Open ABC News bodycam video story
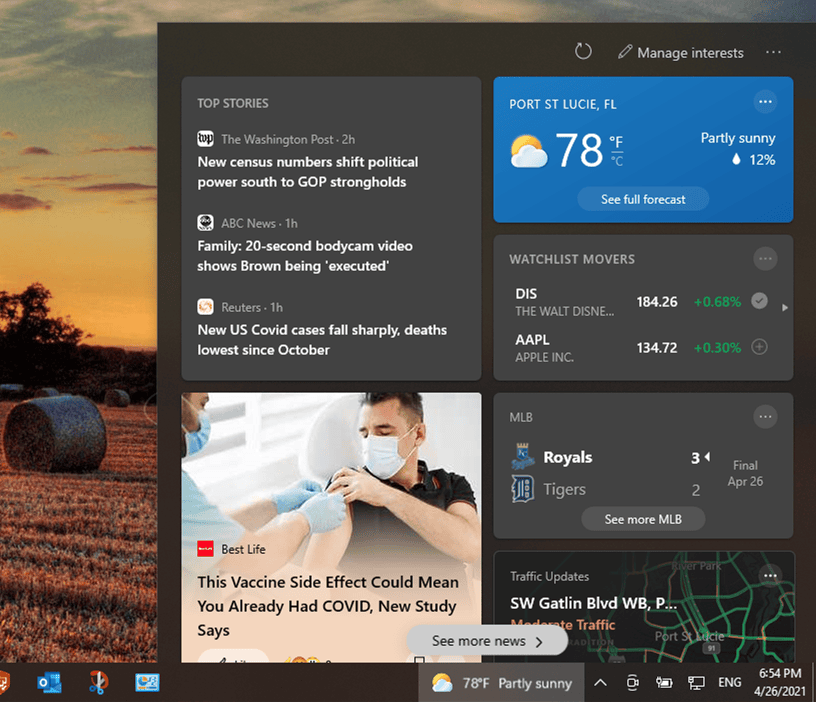816x702 pixels. click(x=305, y=256)
